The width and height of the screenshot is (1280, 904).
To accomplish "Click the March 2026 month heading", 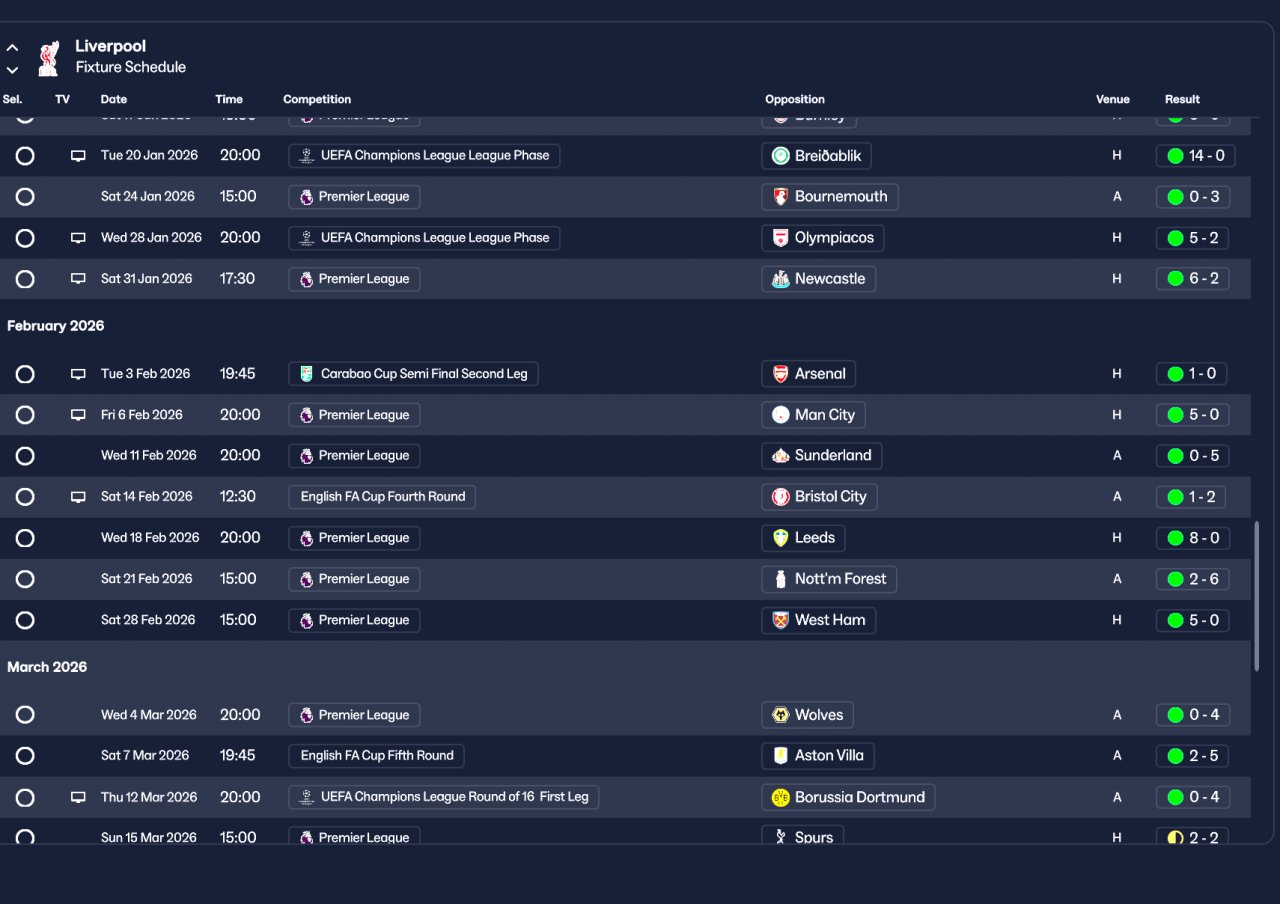I will (47, 667).
